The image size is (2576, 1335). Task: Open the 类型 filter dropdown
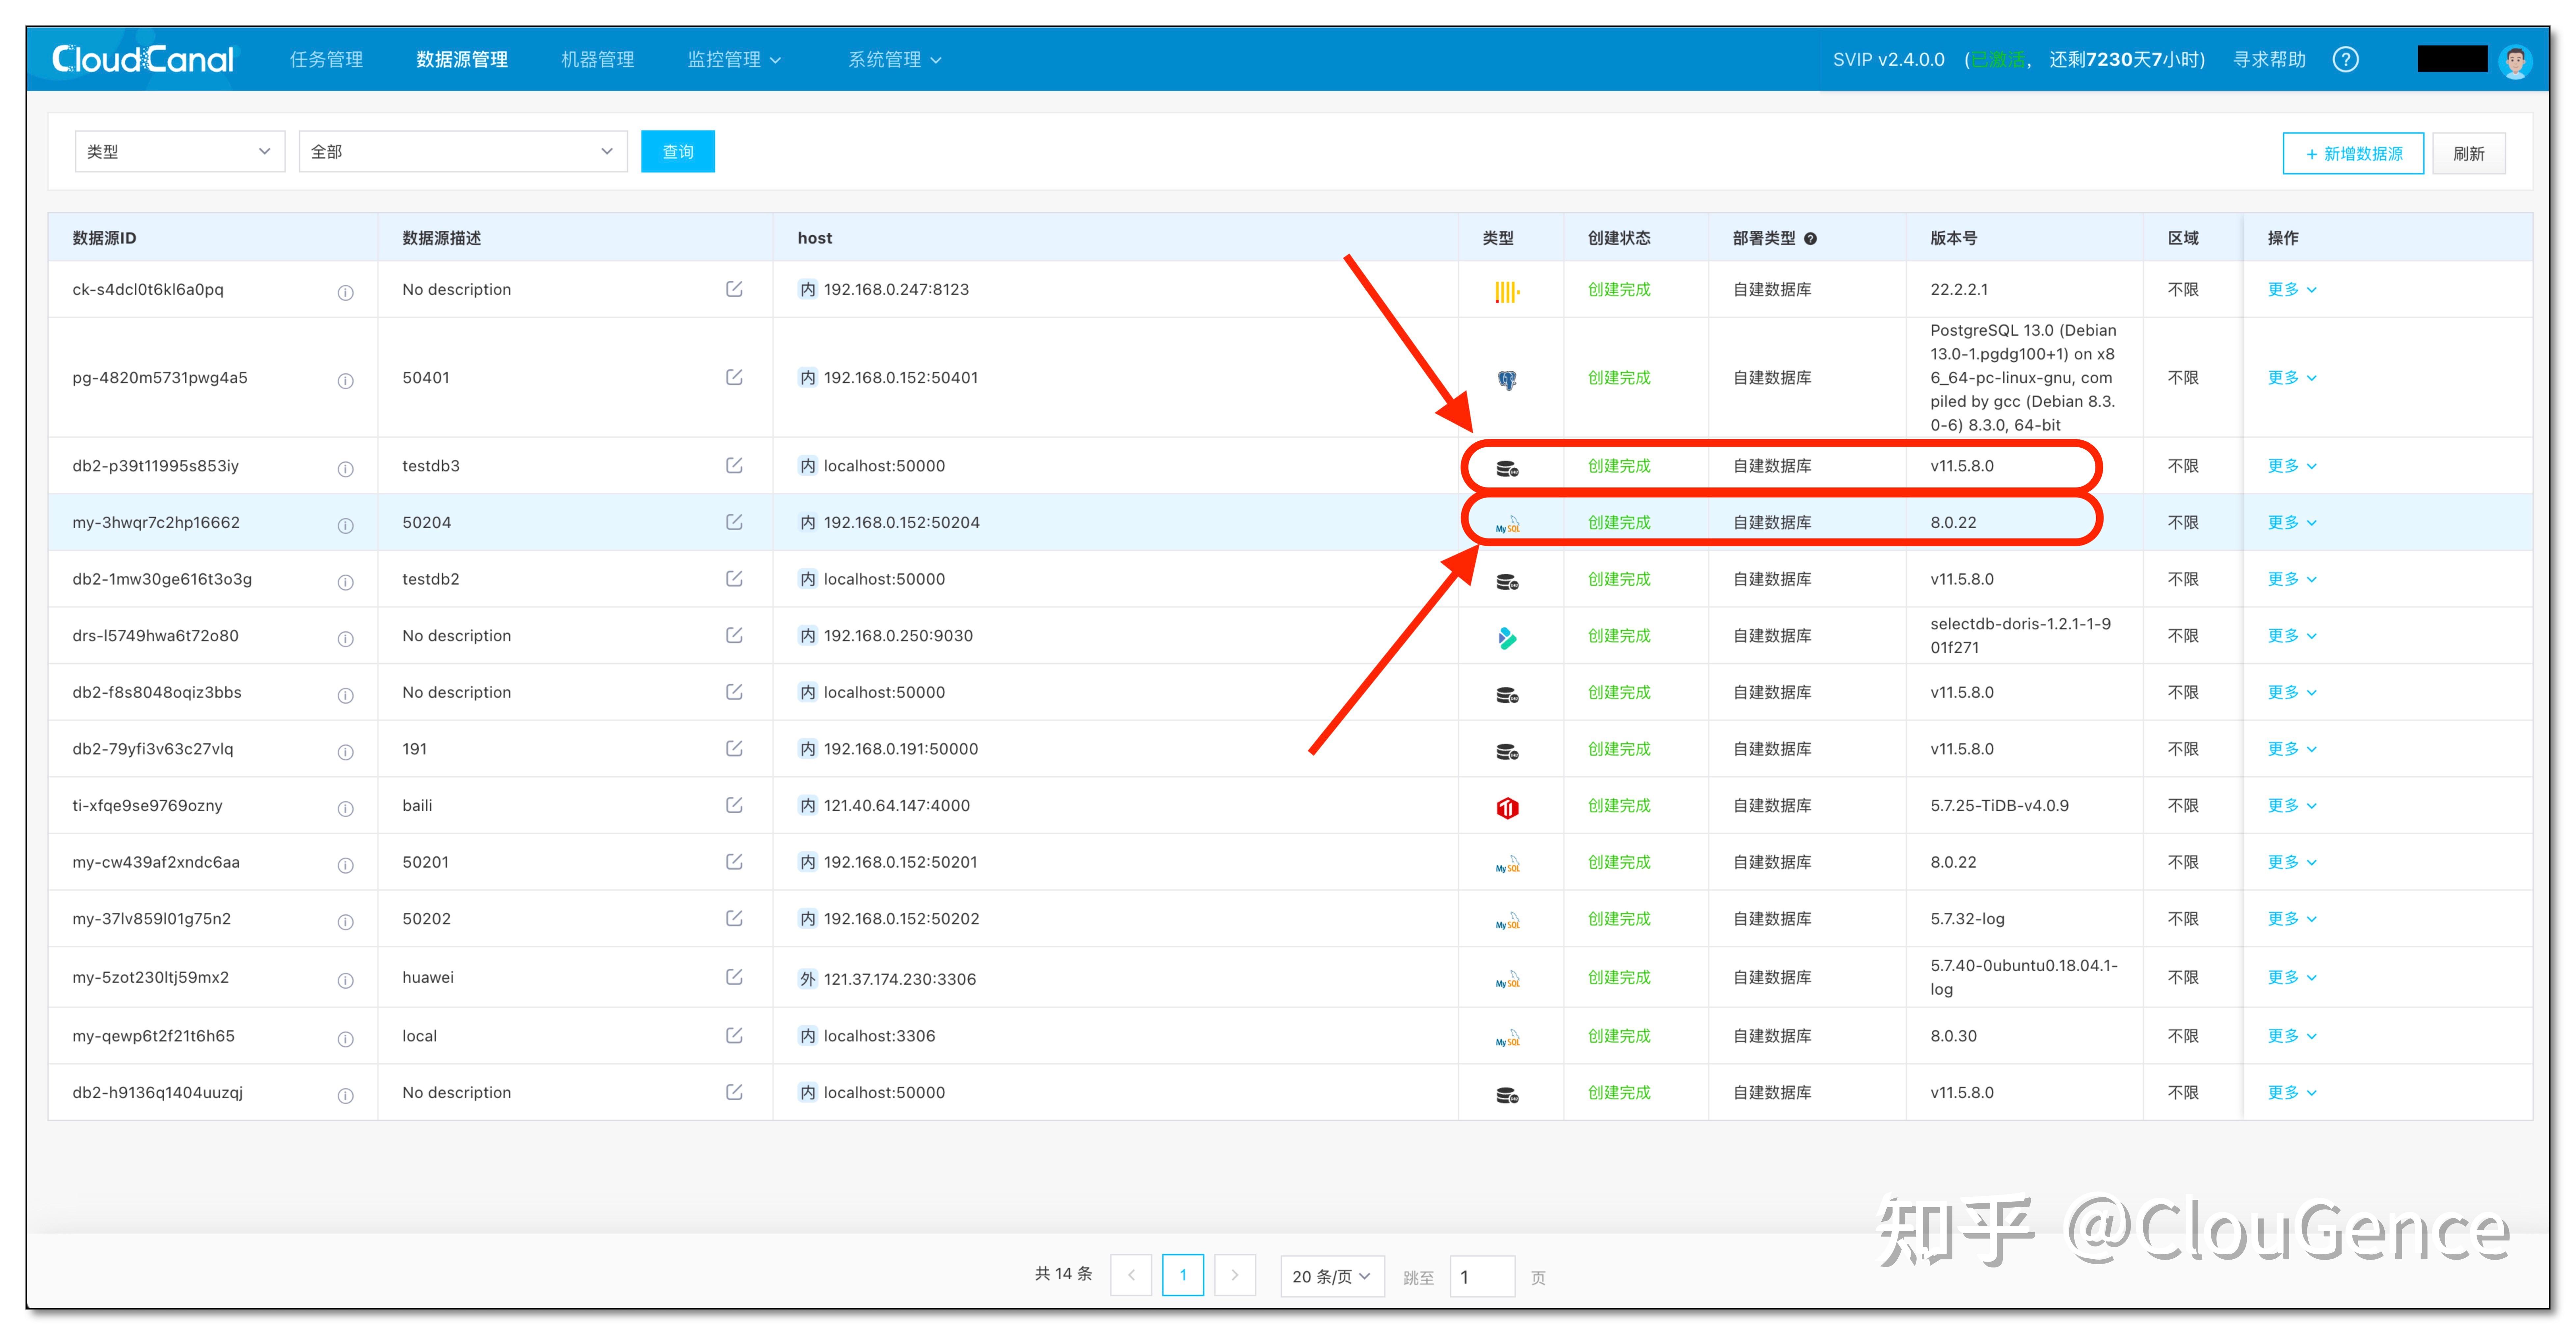[x=180, y=151]
